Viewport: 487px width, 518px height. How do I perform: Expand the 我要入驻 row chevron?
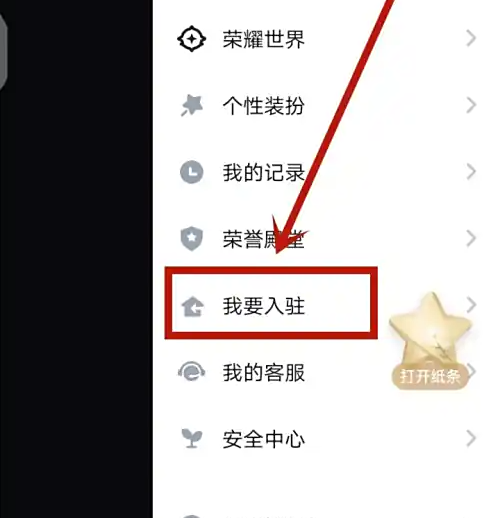[x=471, y=305]
